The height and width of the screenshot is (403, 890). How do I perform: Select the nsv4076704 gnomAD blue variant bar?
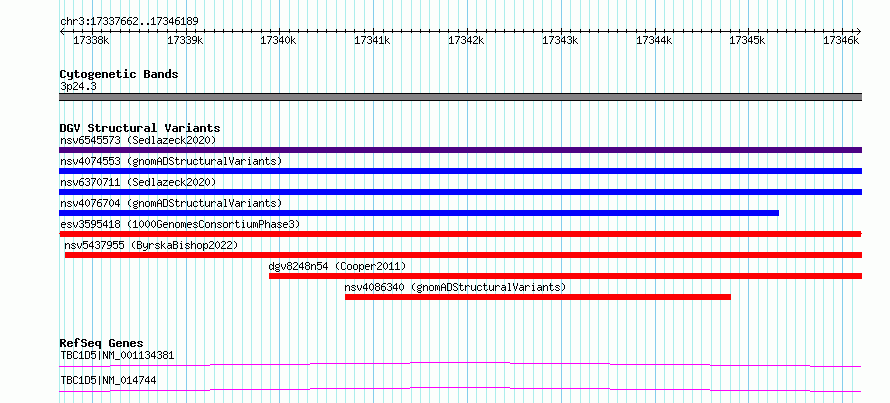click(x=419, y=213)
